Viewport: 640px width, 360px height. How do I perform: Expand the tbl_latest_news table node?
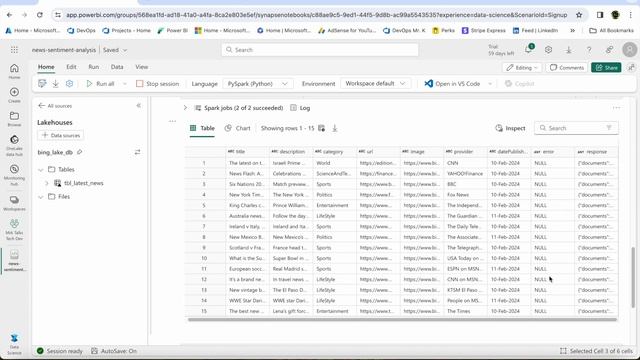[x=47, y=183]
